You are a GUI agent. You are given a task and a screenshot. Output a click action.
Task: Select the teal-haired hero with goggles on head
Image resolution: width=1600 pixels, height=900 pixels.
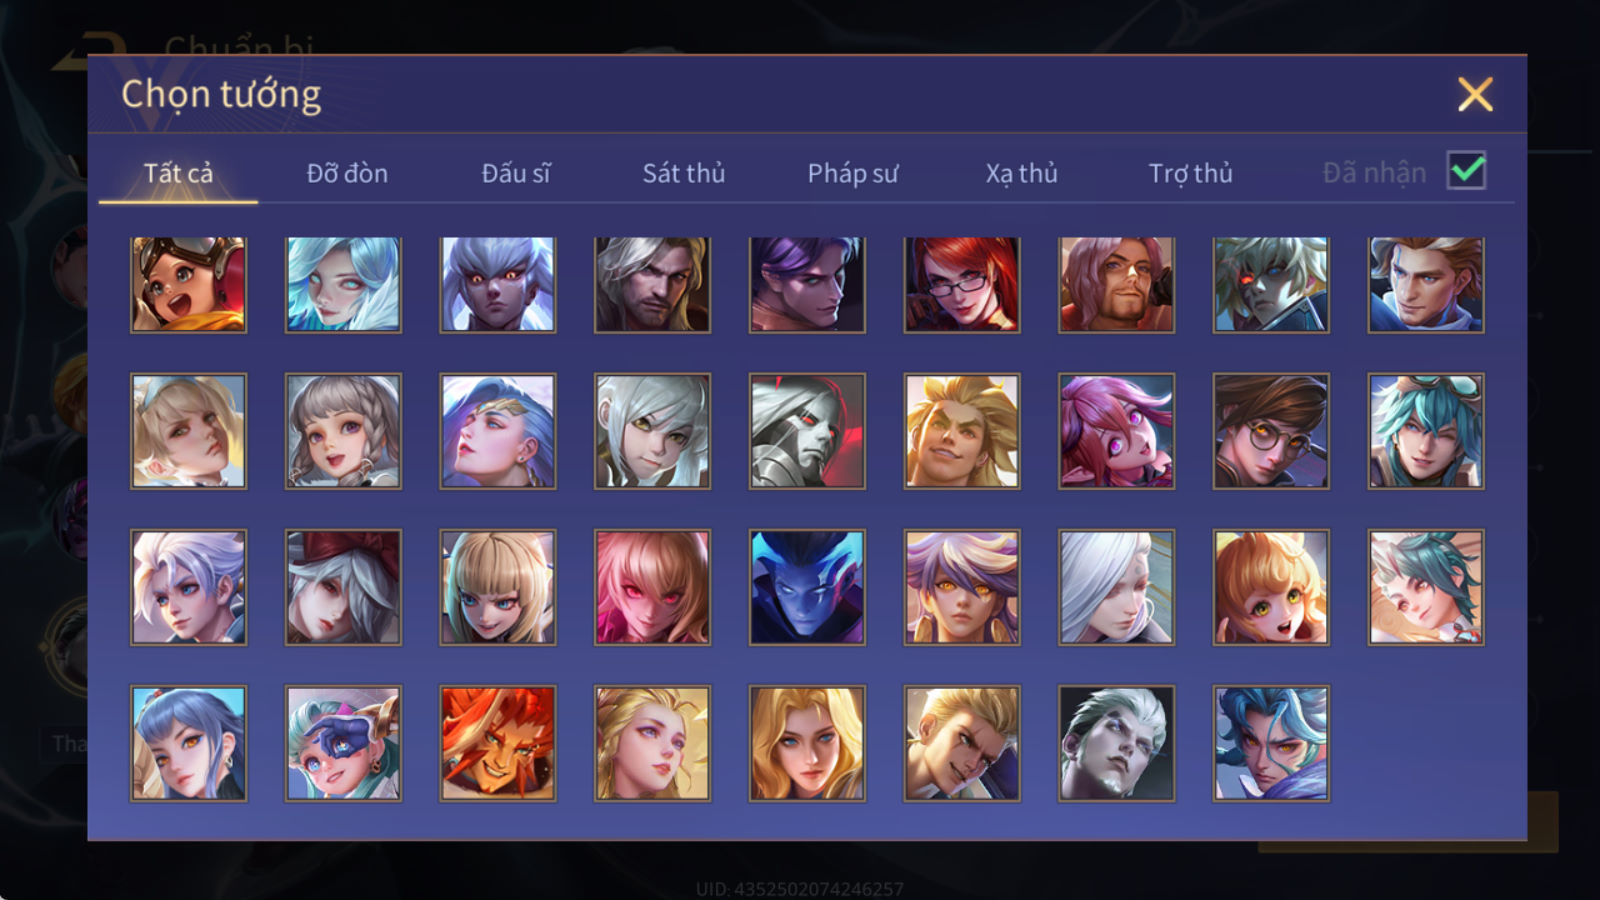[1426, 431]
